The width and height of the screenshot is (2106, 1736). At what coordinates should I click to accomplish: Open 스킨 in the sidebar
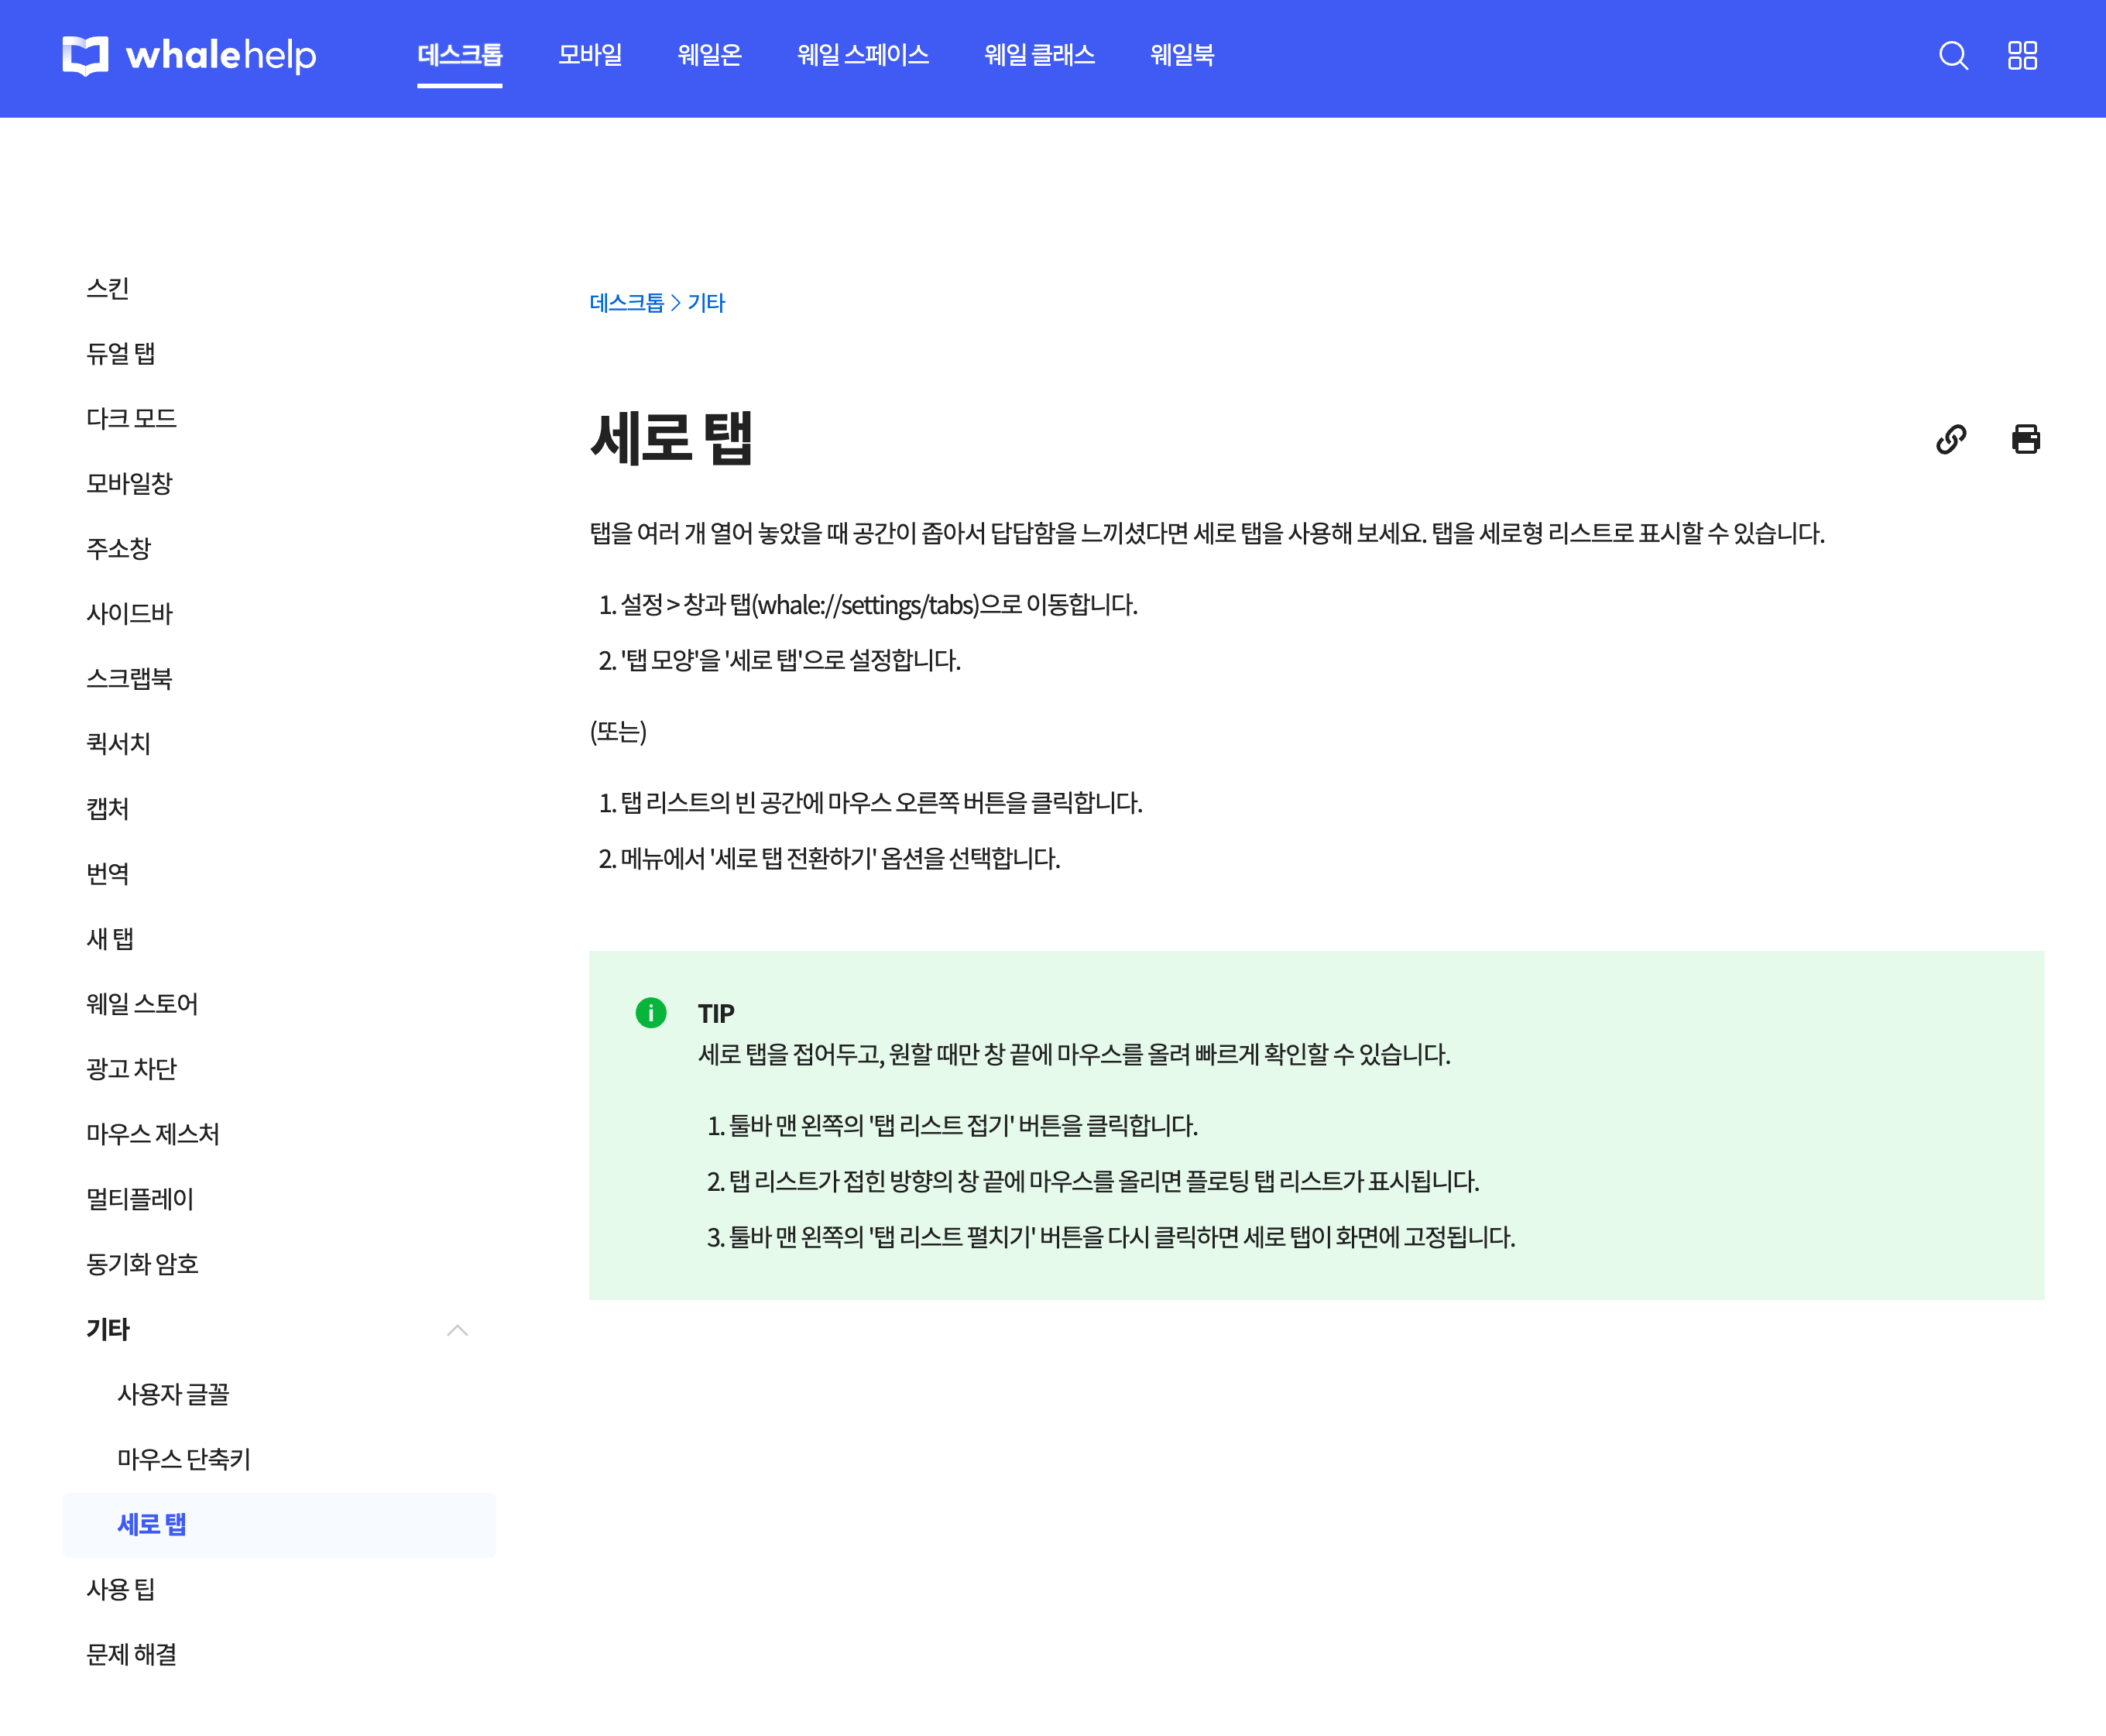108,289
